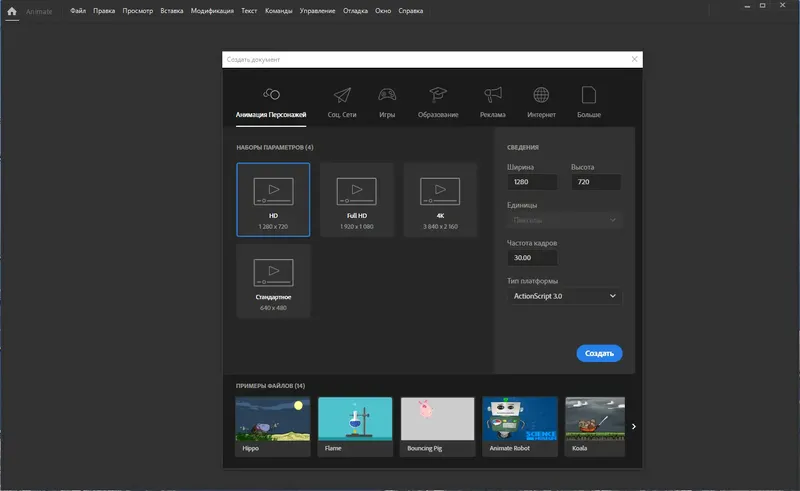The height and width of the screenshot is (491, 800).
Task: Open the Текст menu
Action: (249, 11)
